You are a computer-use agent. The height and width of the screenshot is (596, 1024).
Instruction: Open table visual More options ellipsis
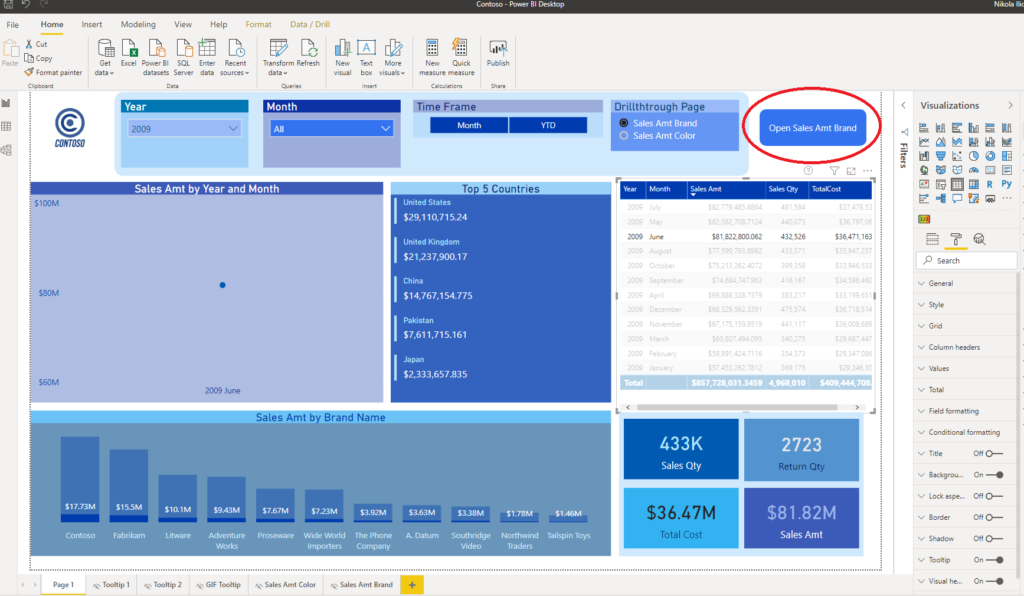tap(867, 171)
